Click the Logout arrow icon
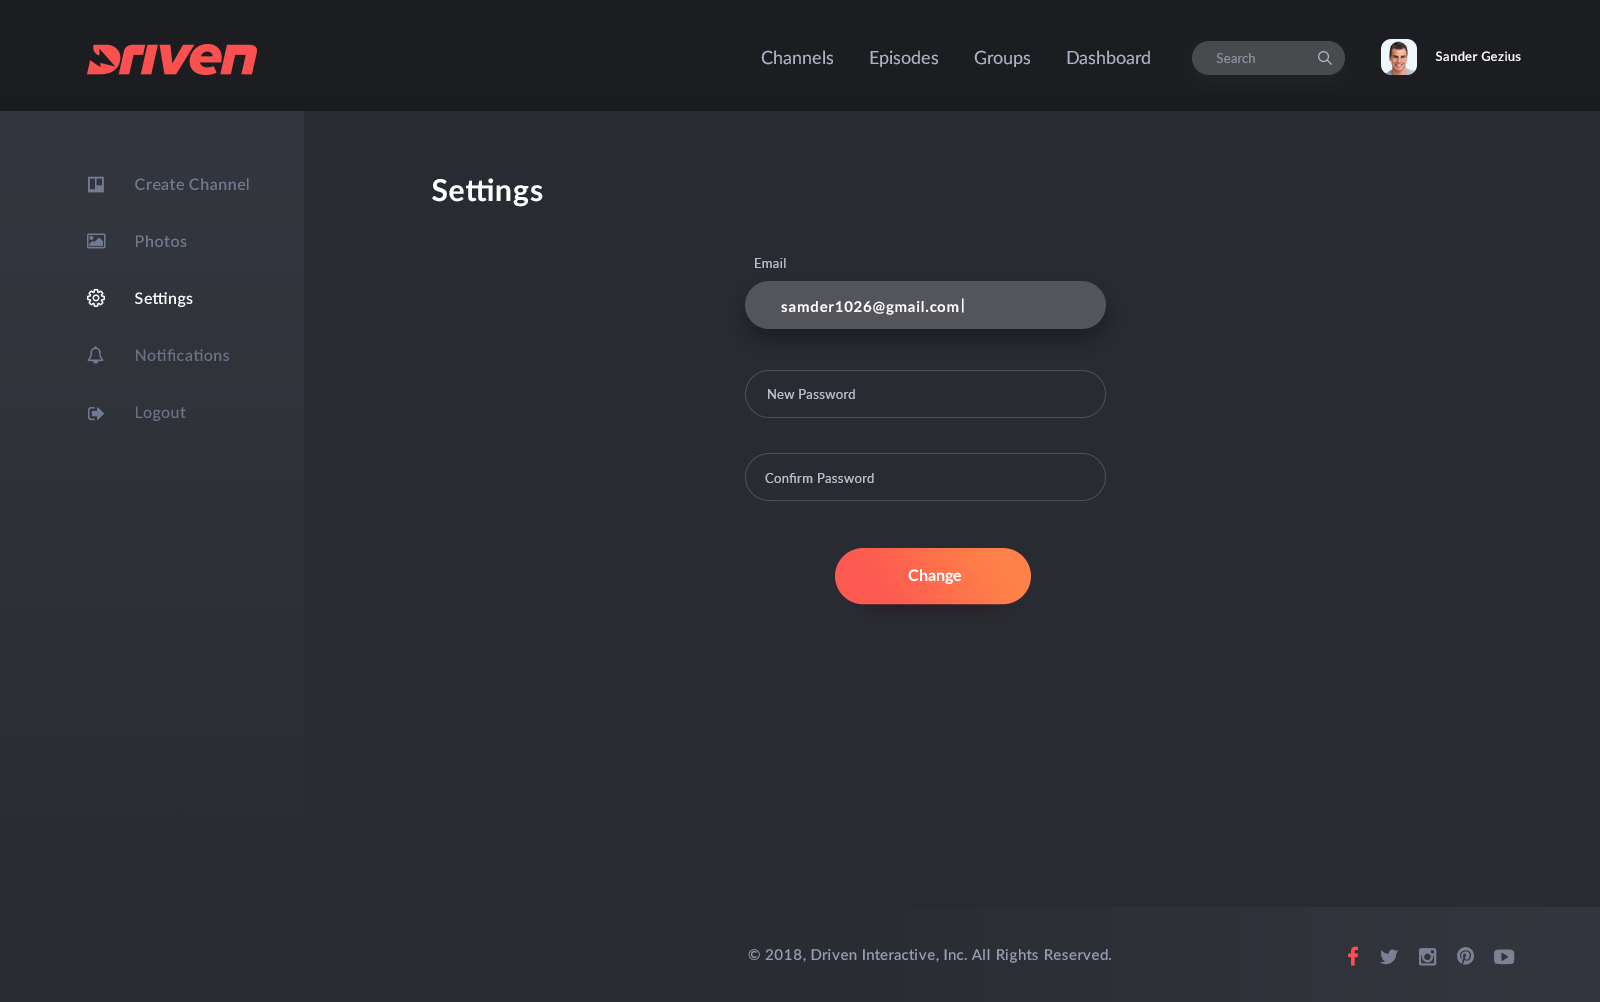Image resolution: width=1600 pixels, height=1002 pixels. [96, 413]
